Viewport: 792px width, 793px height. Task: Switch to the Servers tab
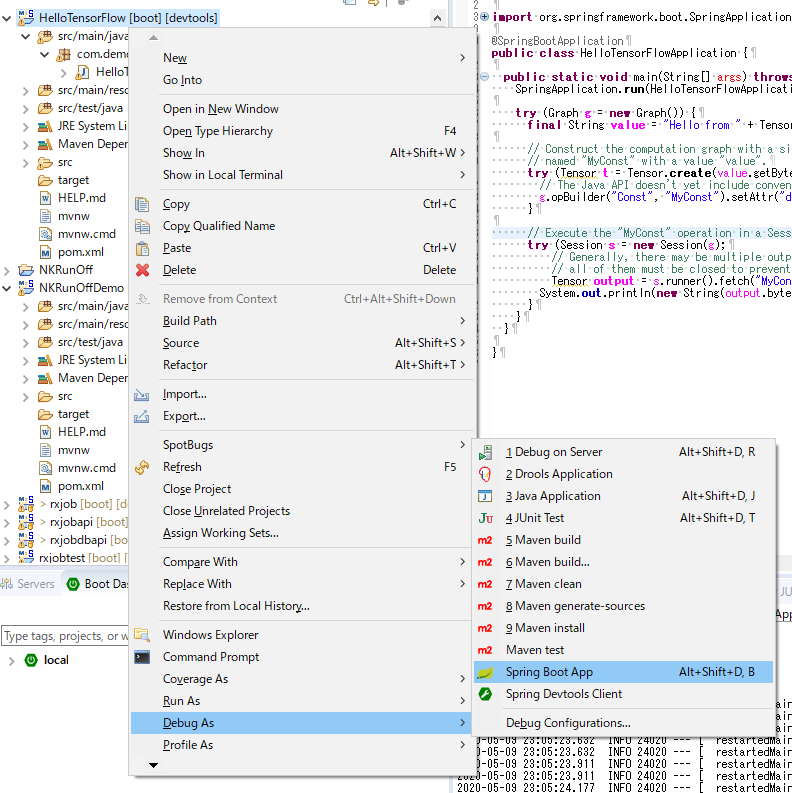click(x=28, y=584)
